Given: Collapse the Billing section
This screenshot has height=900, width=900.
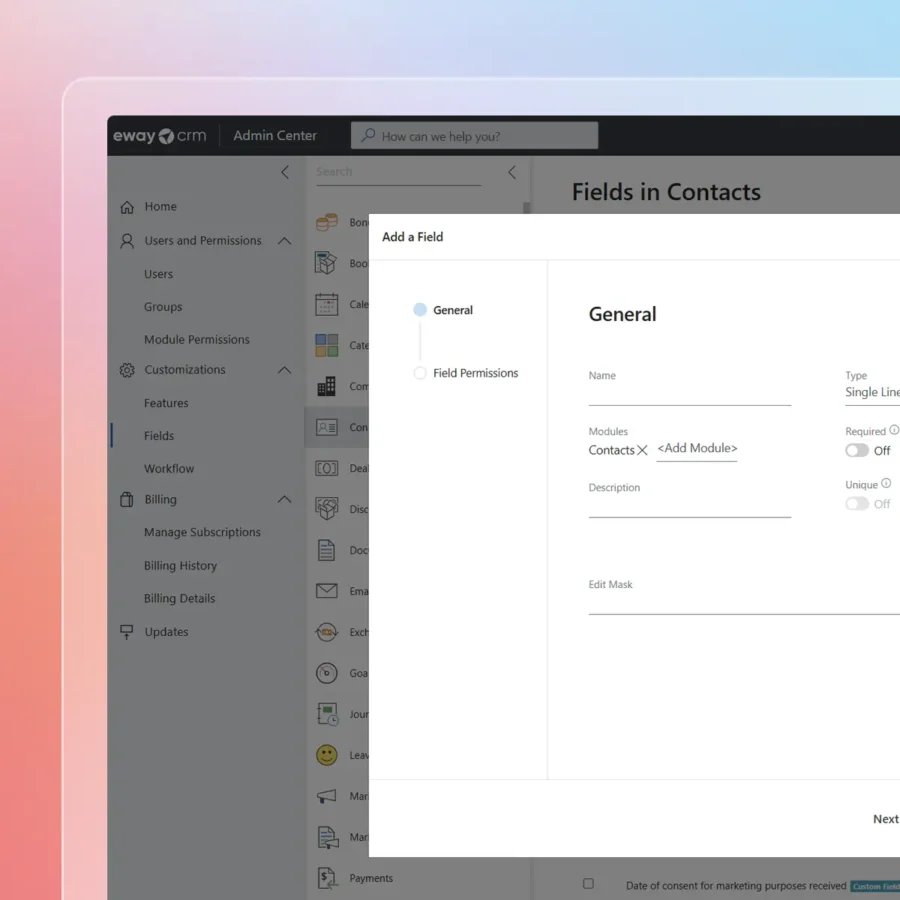Looking at the screenshot, I should [284, 499].
